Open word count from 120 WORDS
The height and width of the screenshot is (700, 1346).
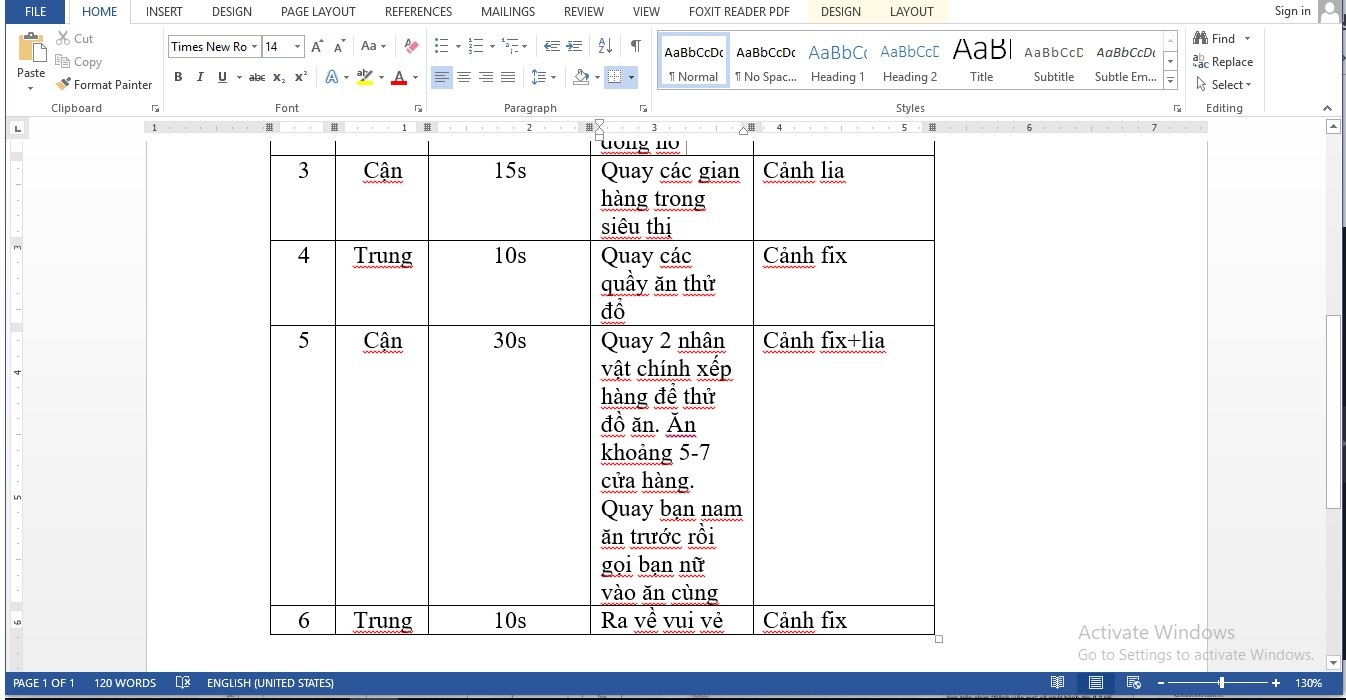pos(125,683)
